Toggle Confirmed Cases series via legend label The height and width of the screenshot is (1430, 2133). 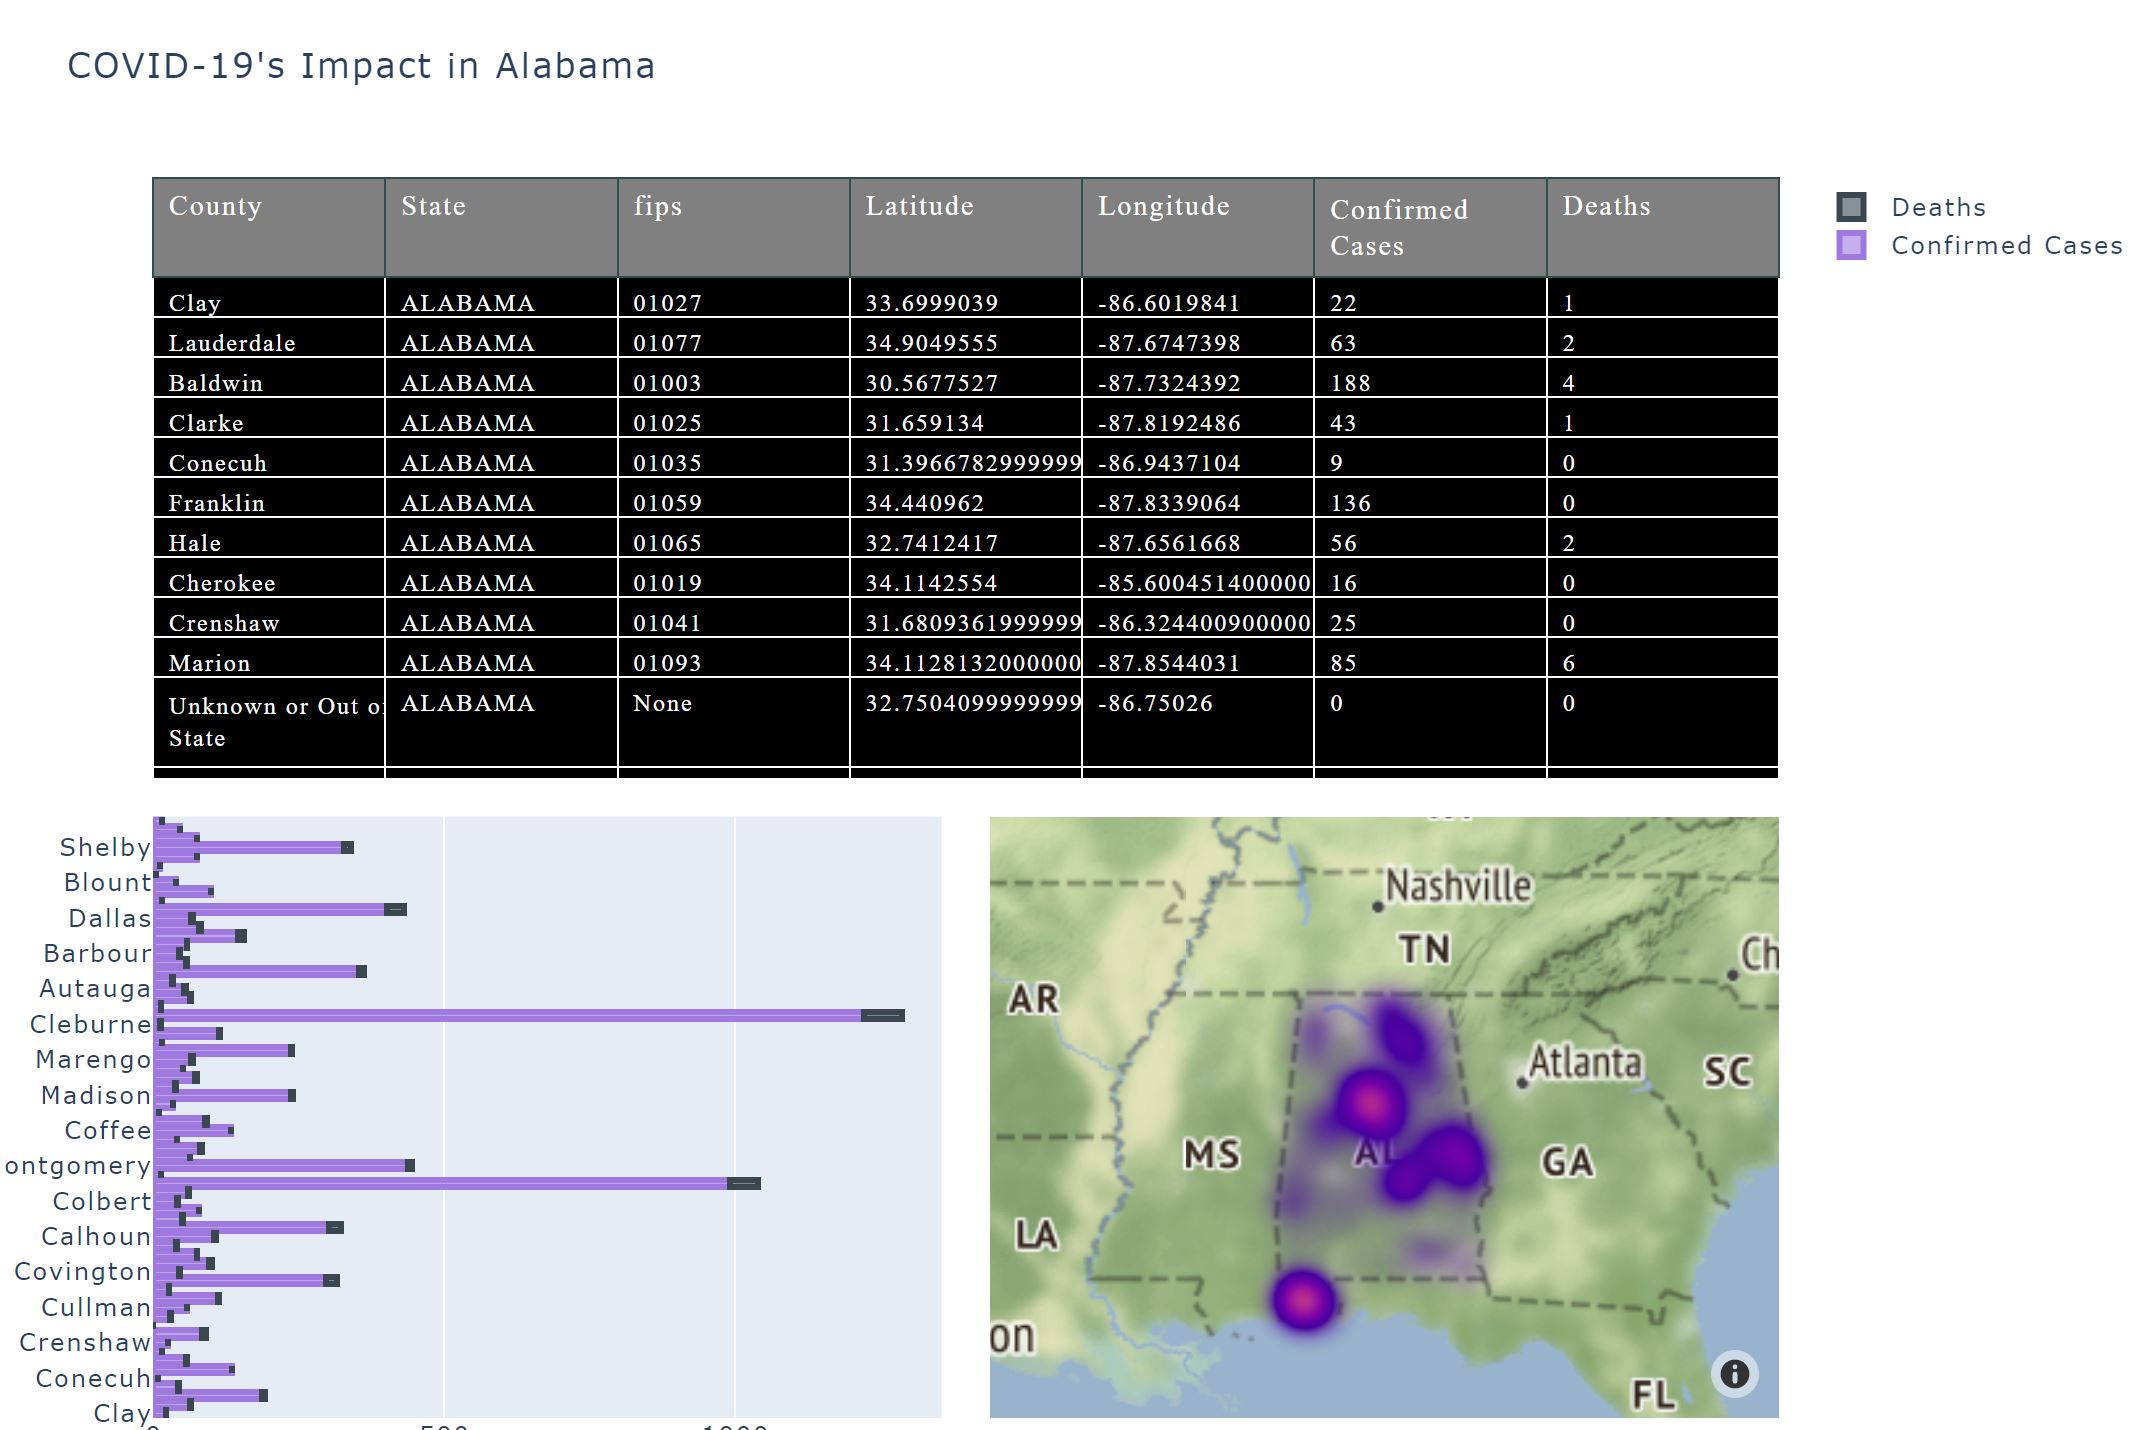[x=2006, y=245]
